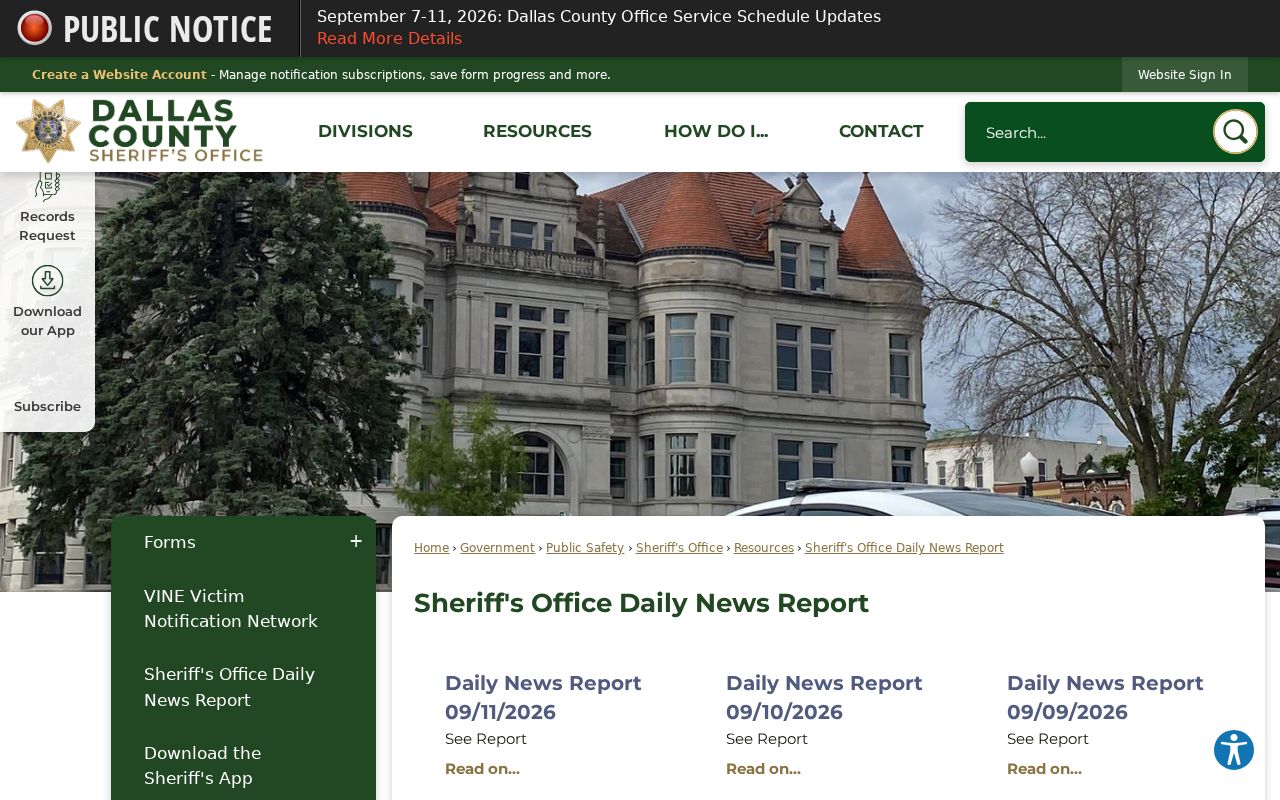Open Sheriff's Office Daily News Report sidebar link
Viewport: 1280px width, 800px height.
[x=229, y=687]
